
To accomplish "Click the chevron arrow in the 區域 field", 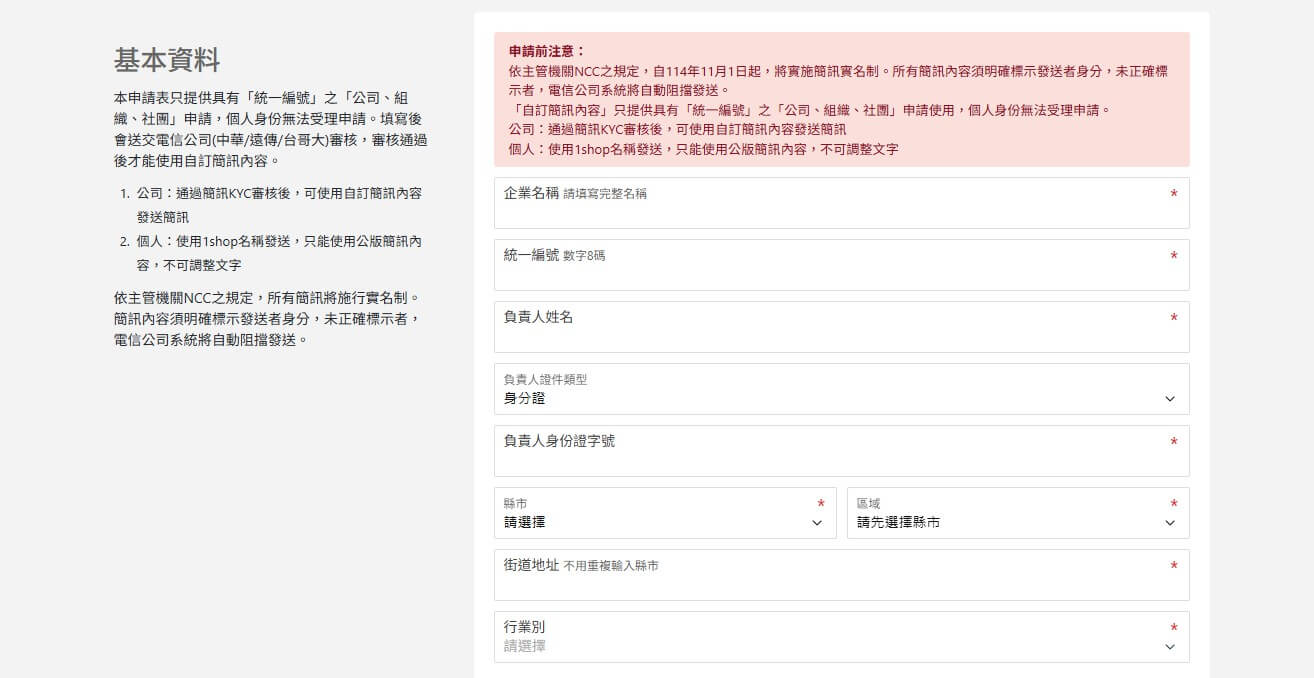I will click(x=1170, y=523).
